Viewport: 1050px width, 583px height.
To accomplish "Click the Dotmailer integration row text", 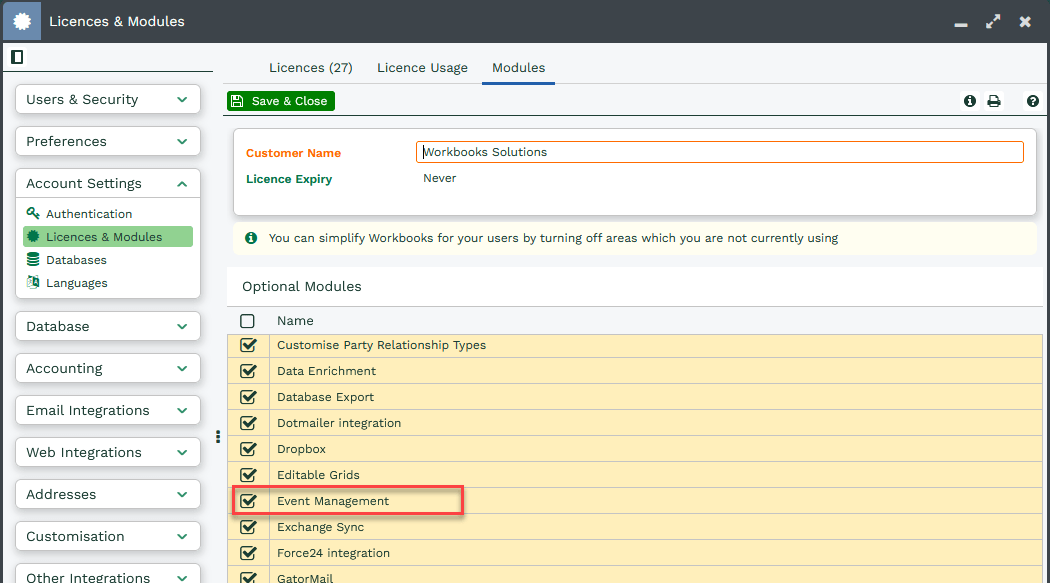I will point(339,423).
